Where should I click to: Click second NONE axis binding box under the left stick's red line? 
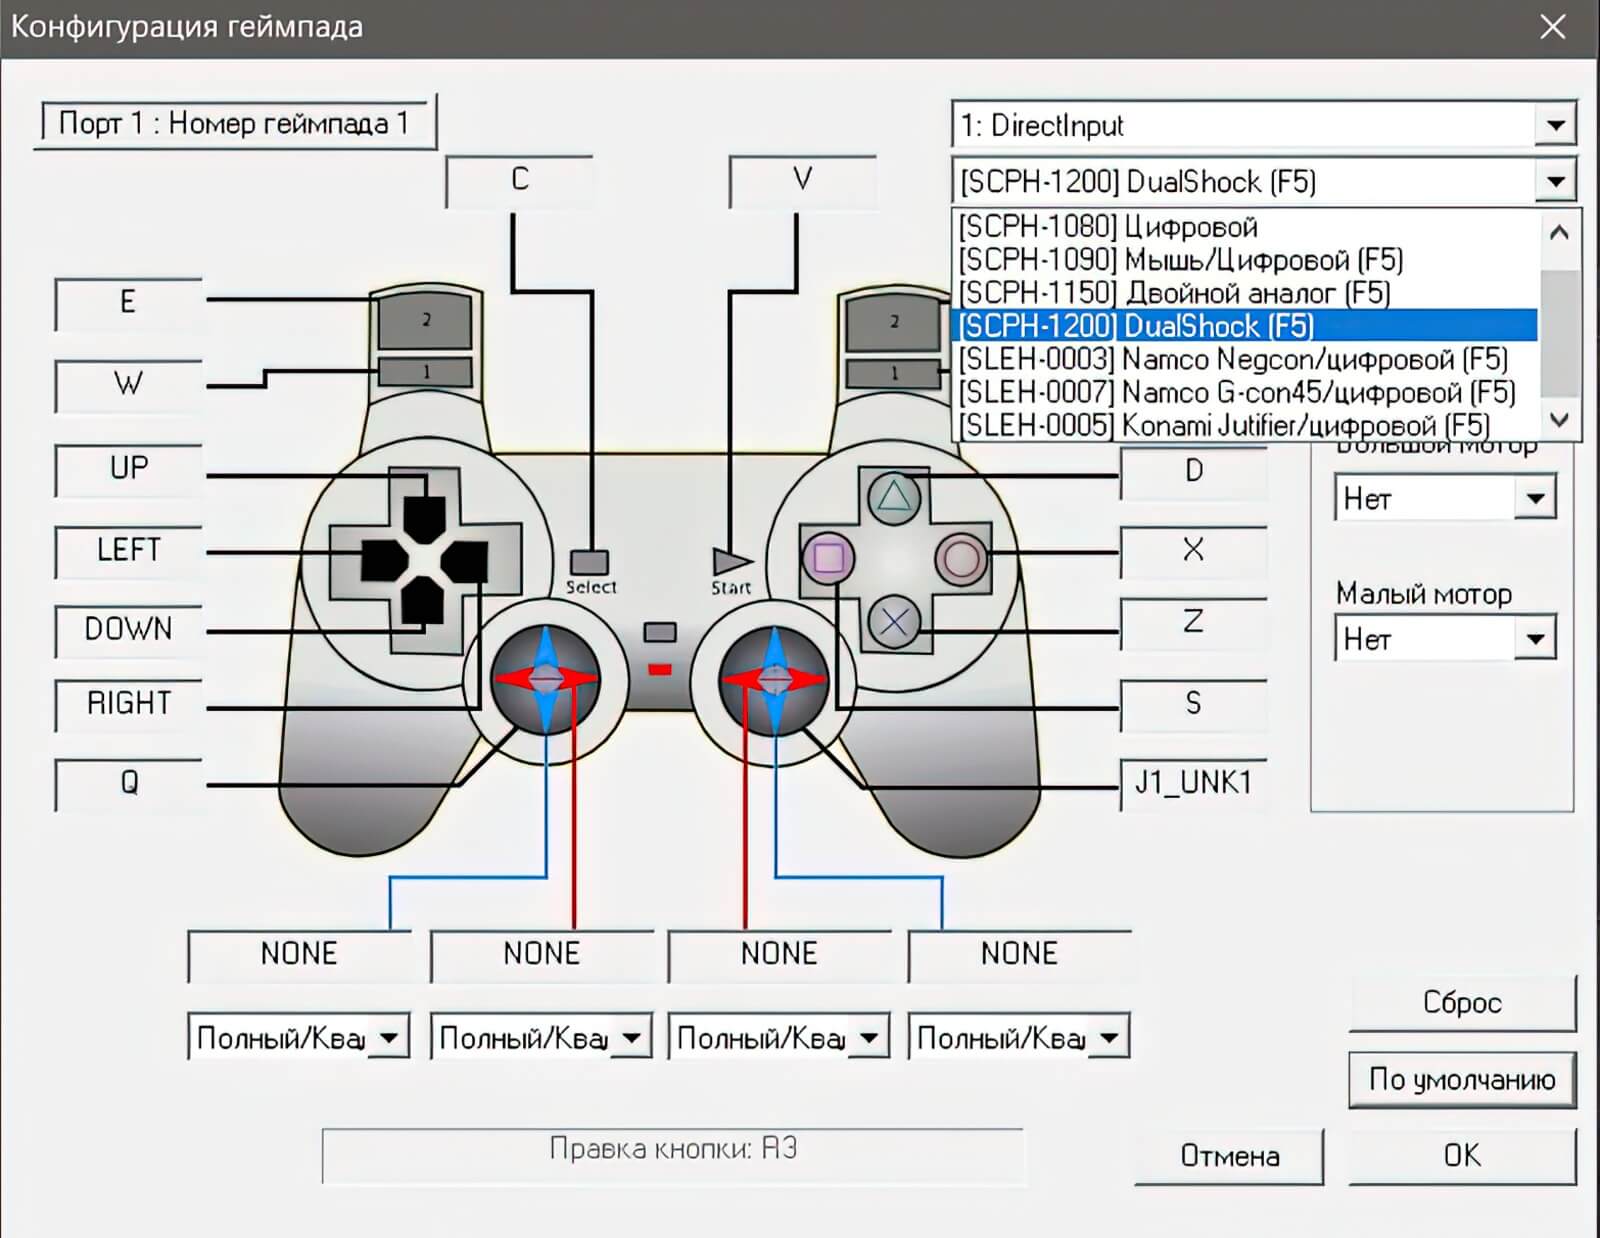tap(541, 956)
